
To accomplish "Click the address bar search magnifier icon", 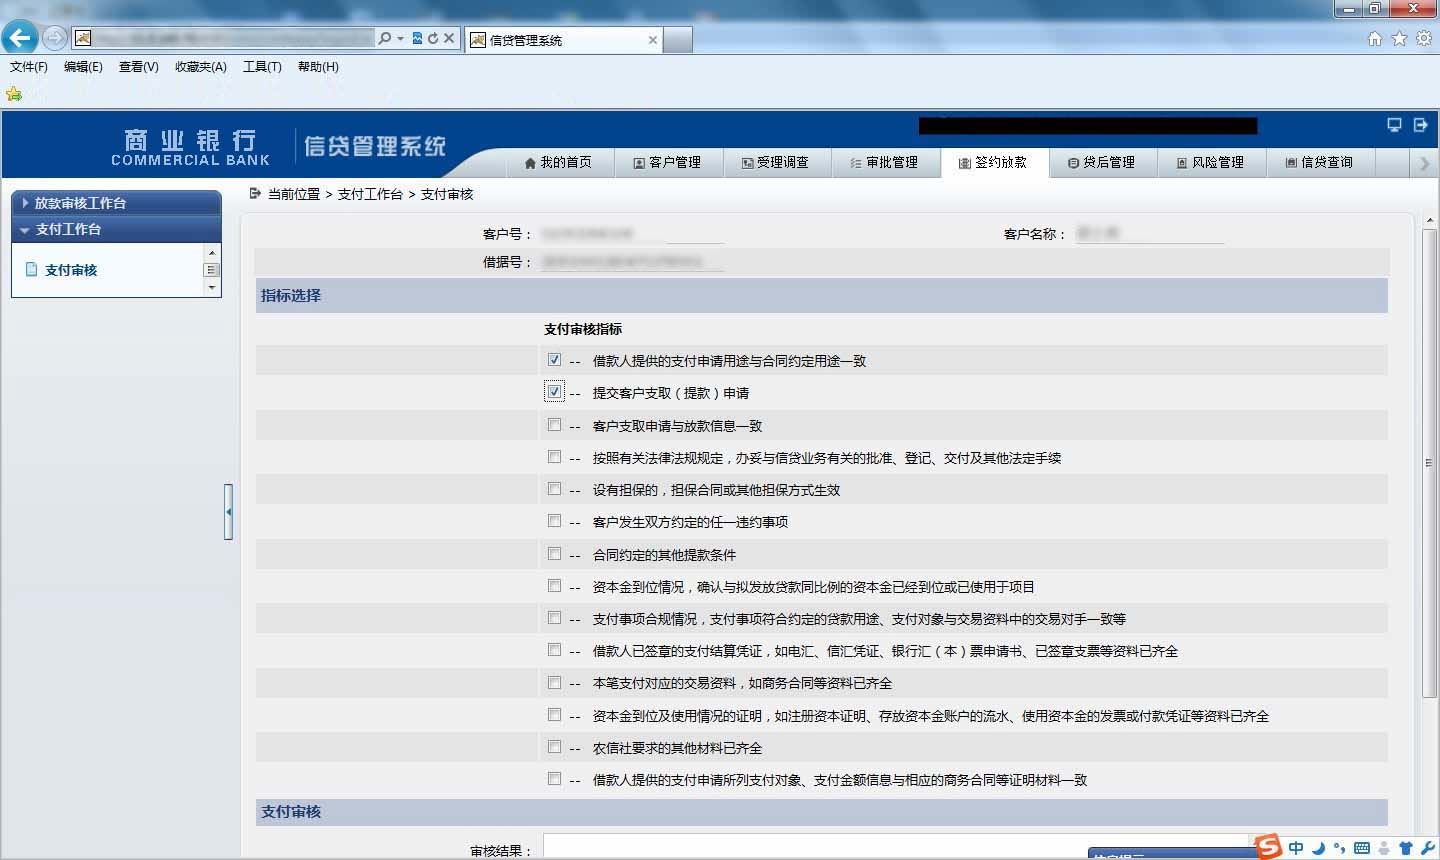I will (384, 38).
